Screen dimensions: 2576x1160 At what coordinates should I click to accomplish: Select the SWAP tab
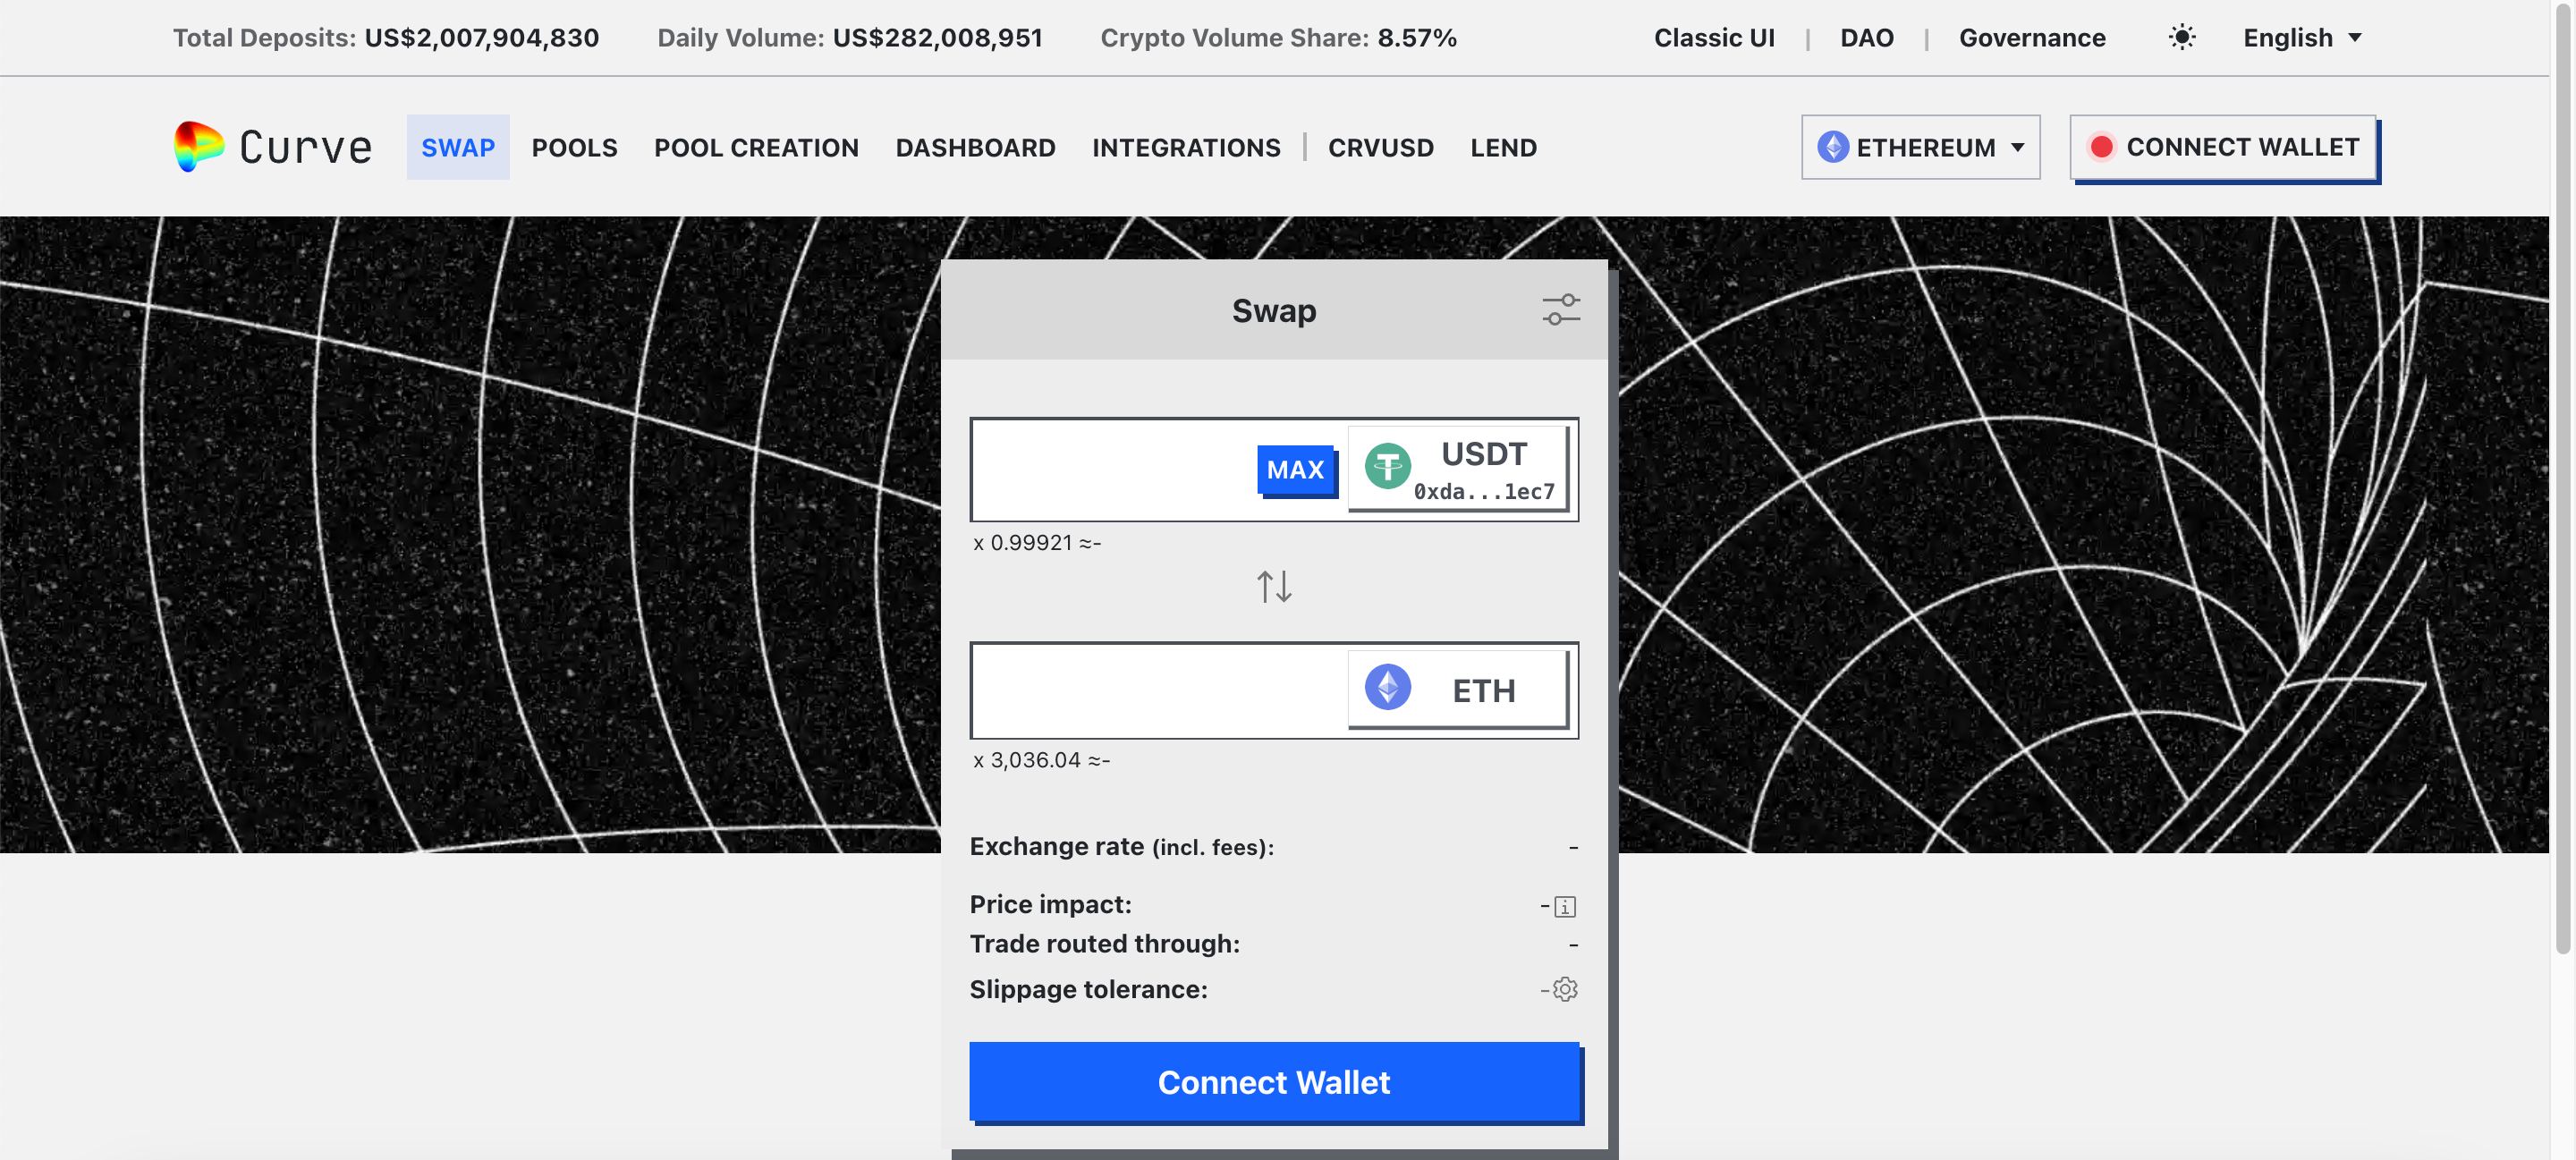[x=458, y=147]
